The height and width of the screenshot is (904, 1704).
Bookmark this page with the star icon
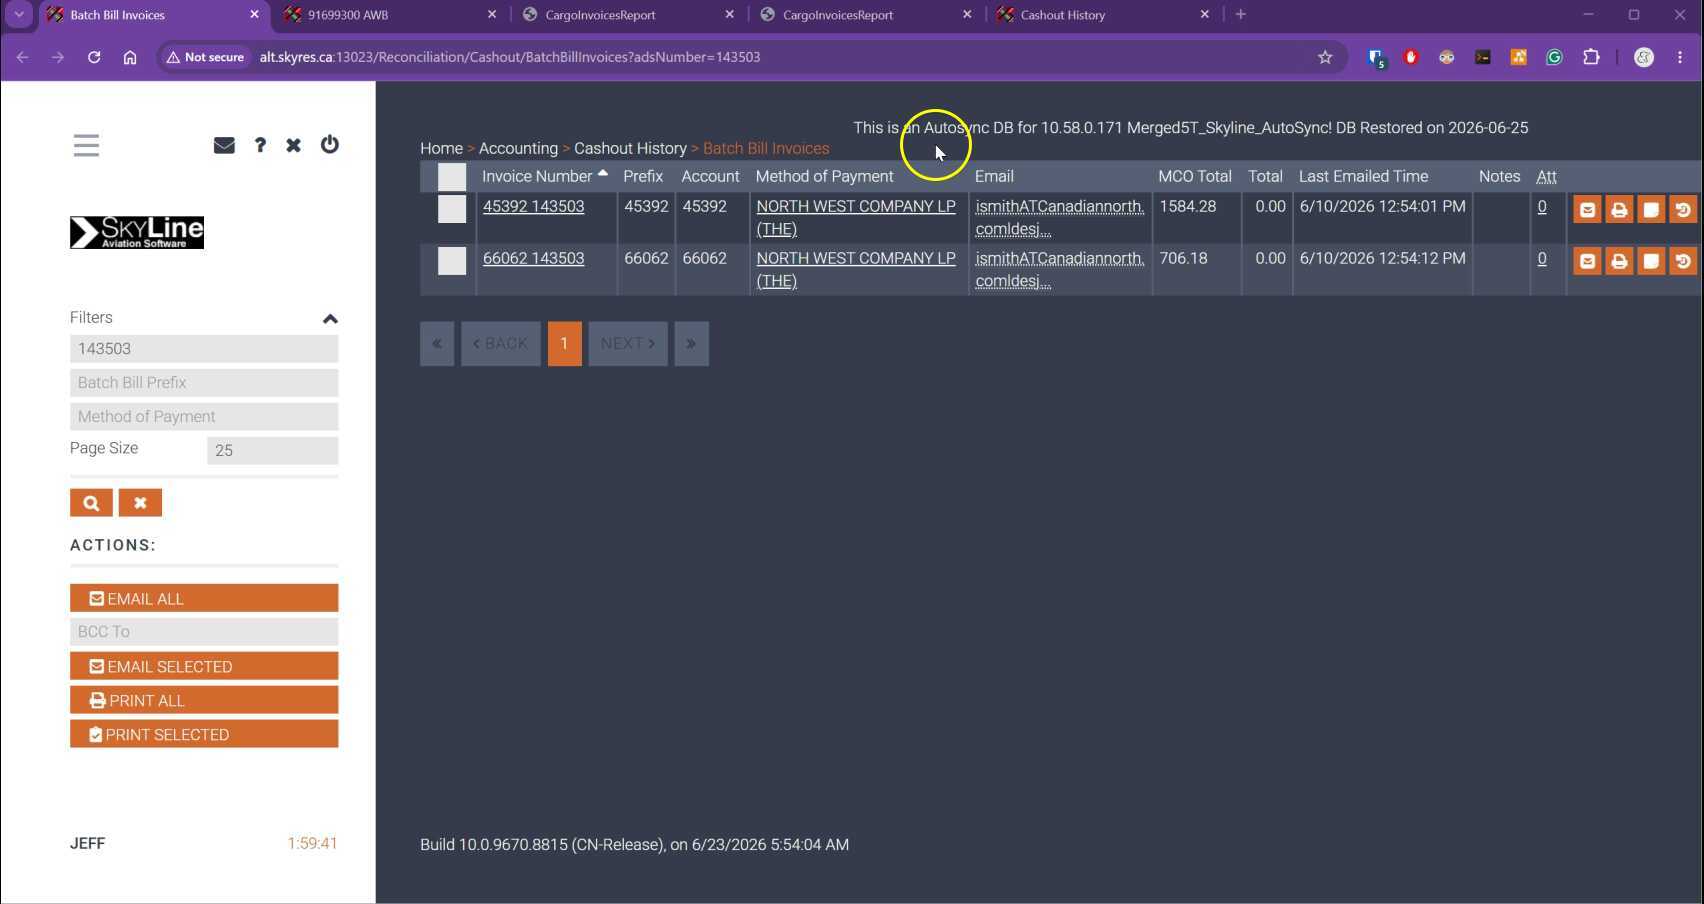[1325, 57]
